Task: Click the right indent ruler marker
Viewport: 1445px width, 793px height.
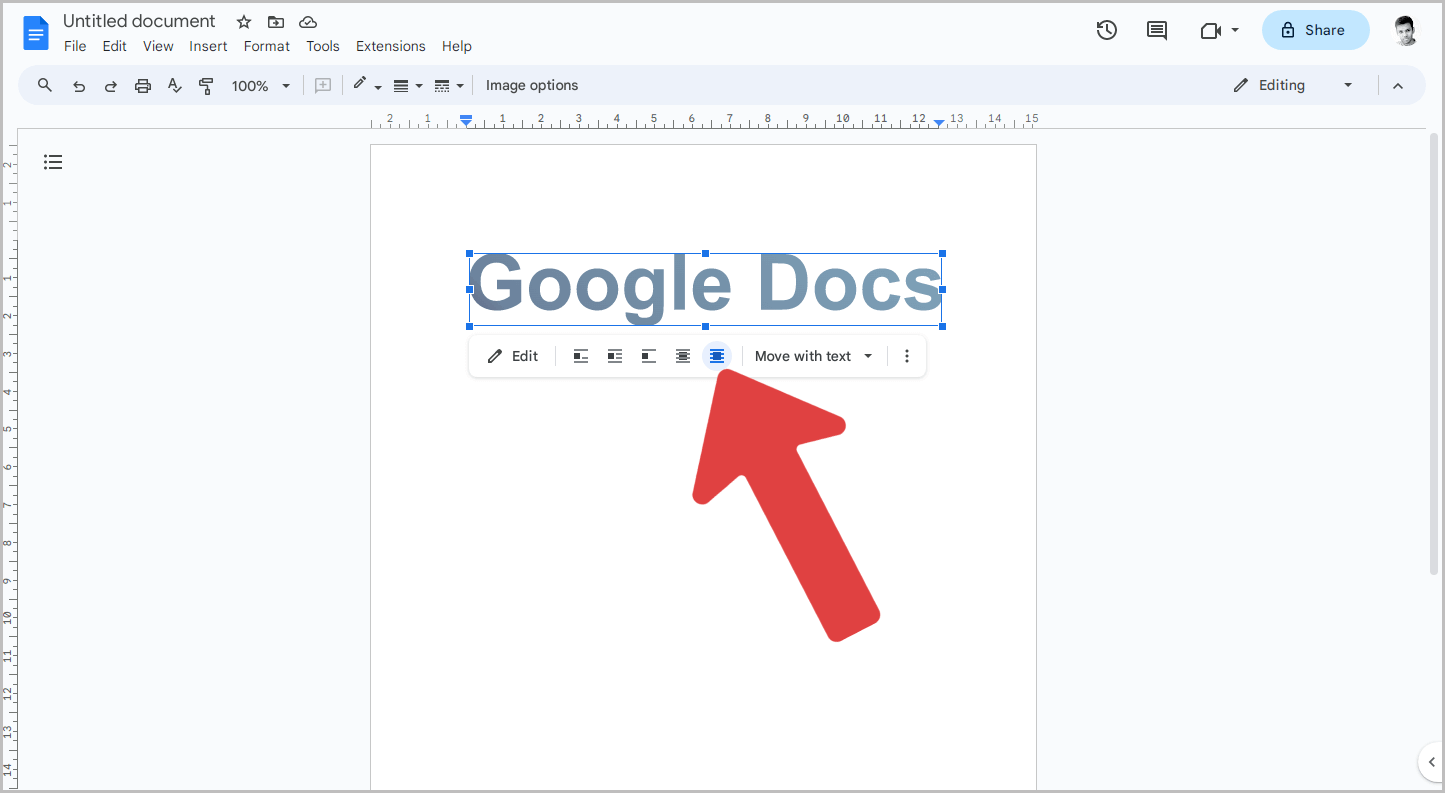Action: coord(939,122)
